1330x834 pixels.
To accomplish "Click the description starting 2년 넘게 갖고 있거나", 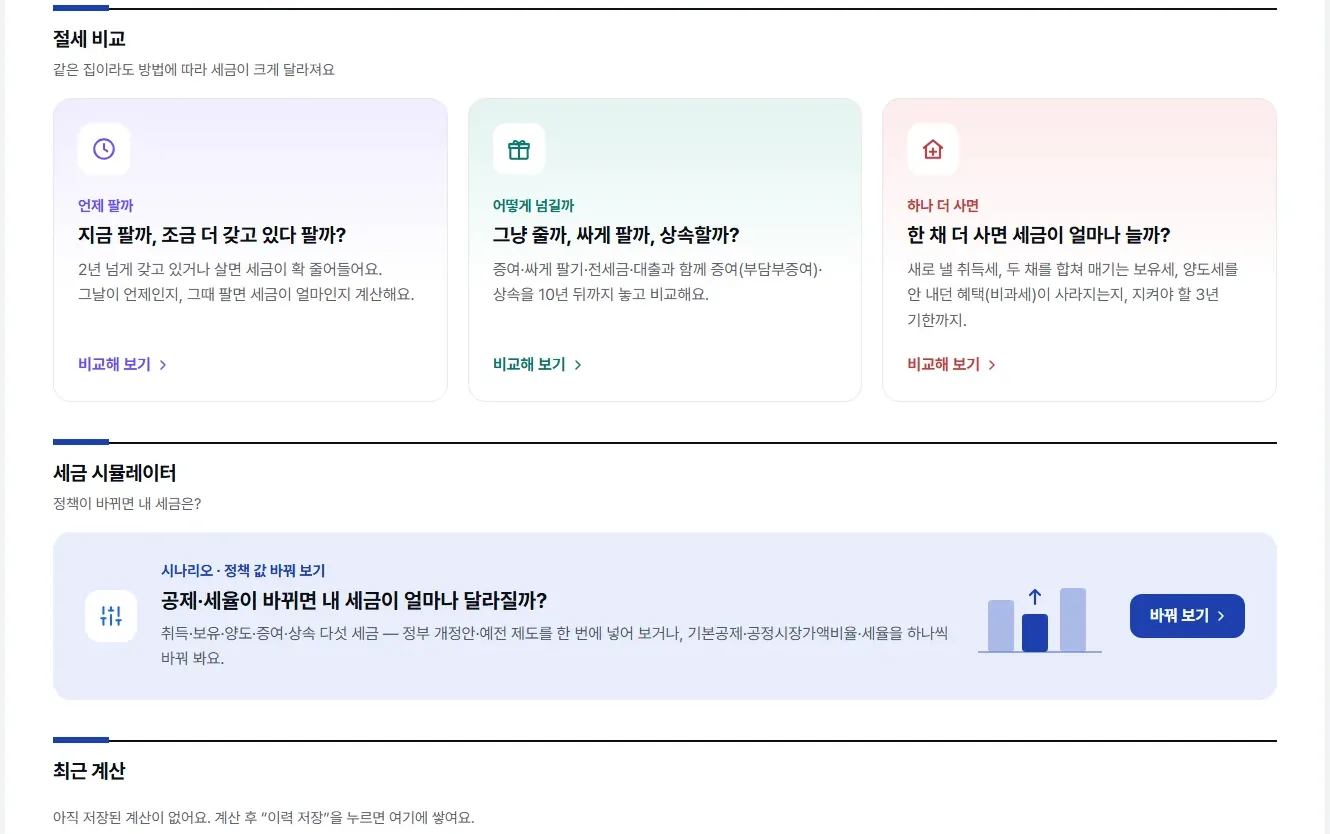I will click(246, 282).
